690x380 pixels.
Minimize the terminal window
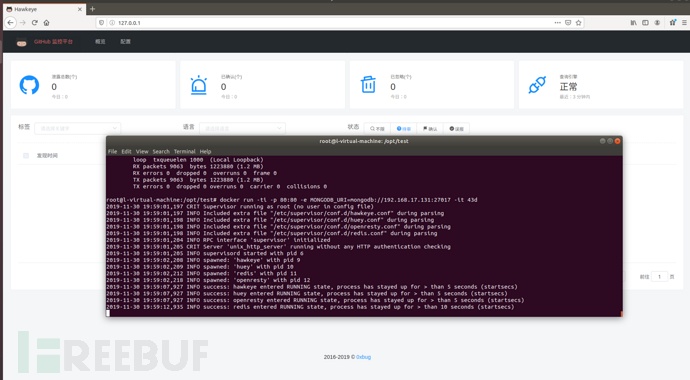(x=602, y=141)
